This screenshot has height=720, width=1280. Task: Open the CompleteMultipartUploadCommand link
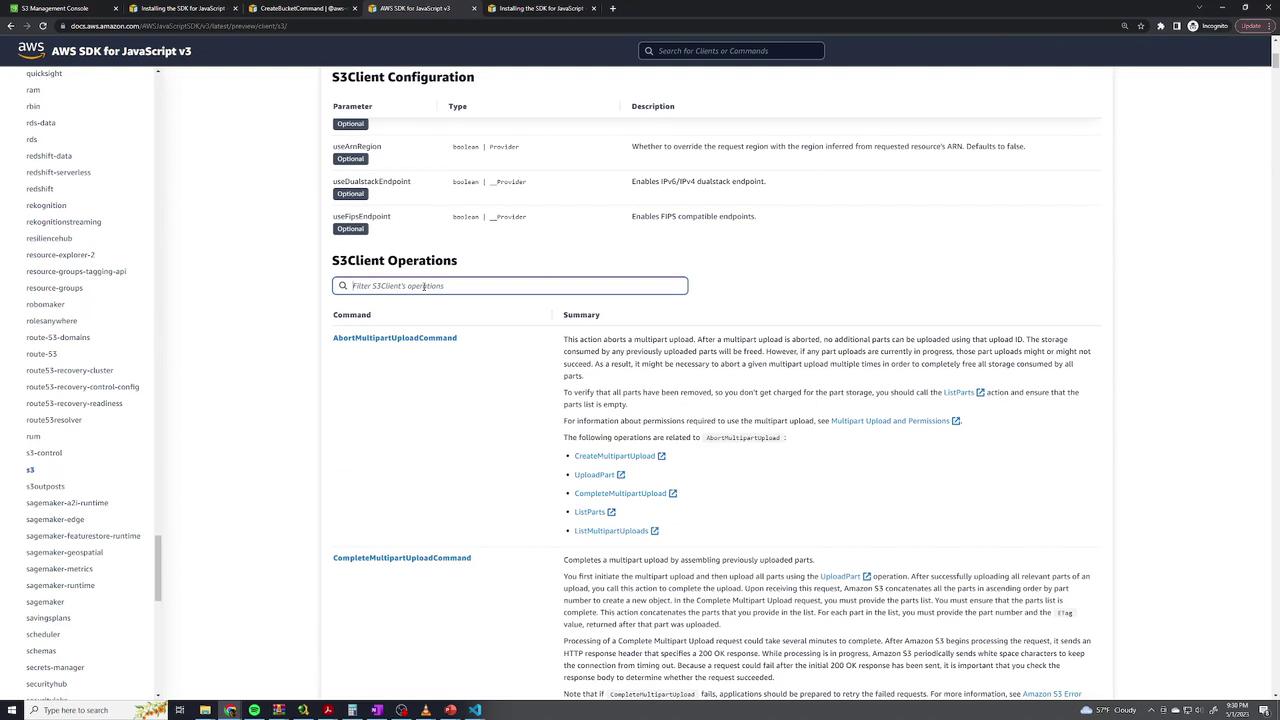click(x=402, y=558)
